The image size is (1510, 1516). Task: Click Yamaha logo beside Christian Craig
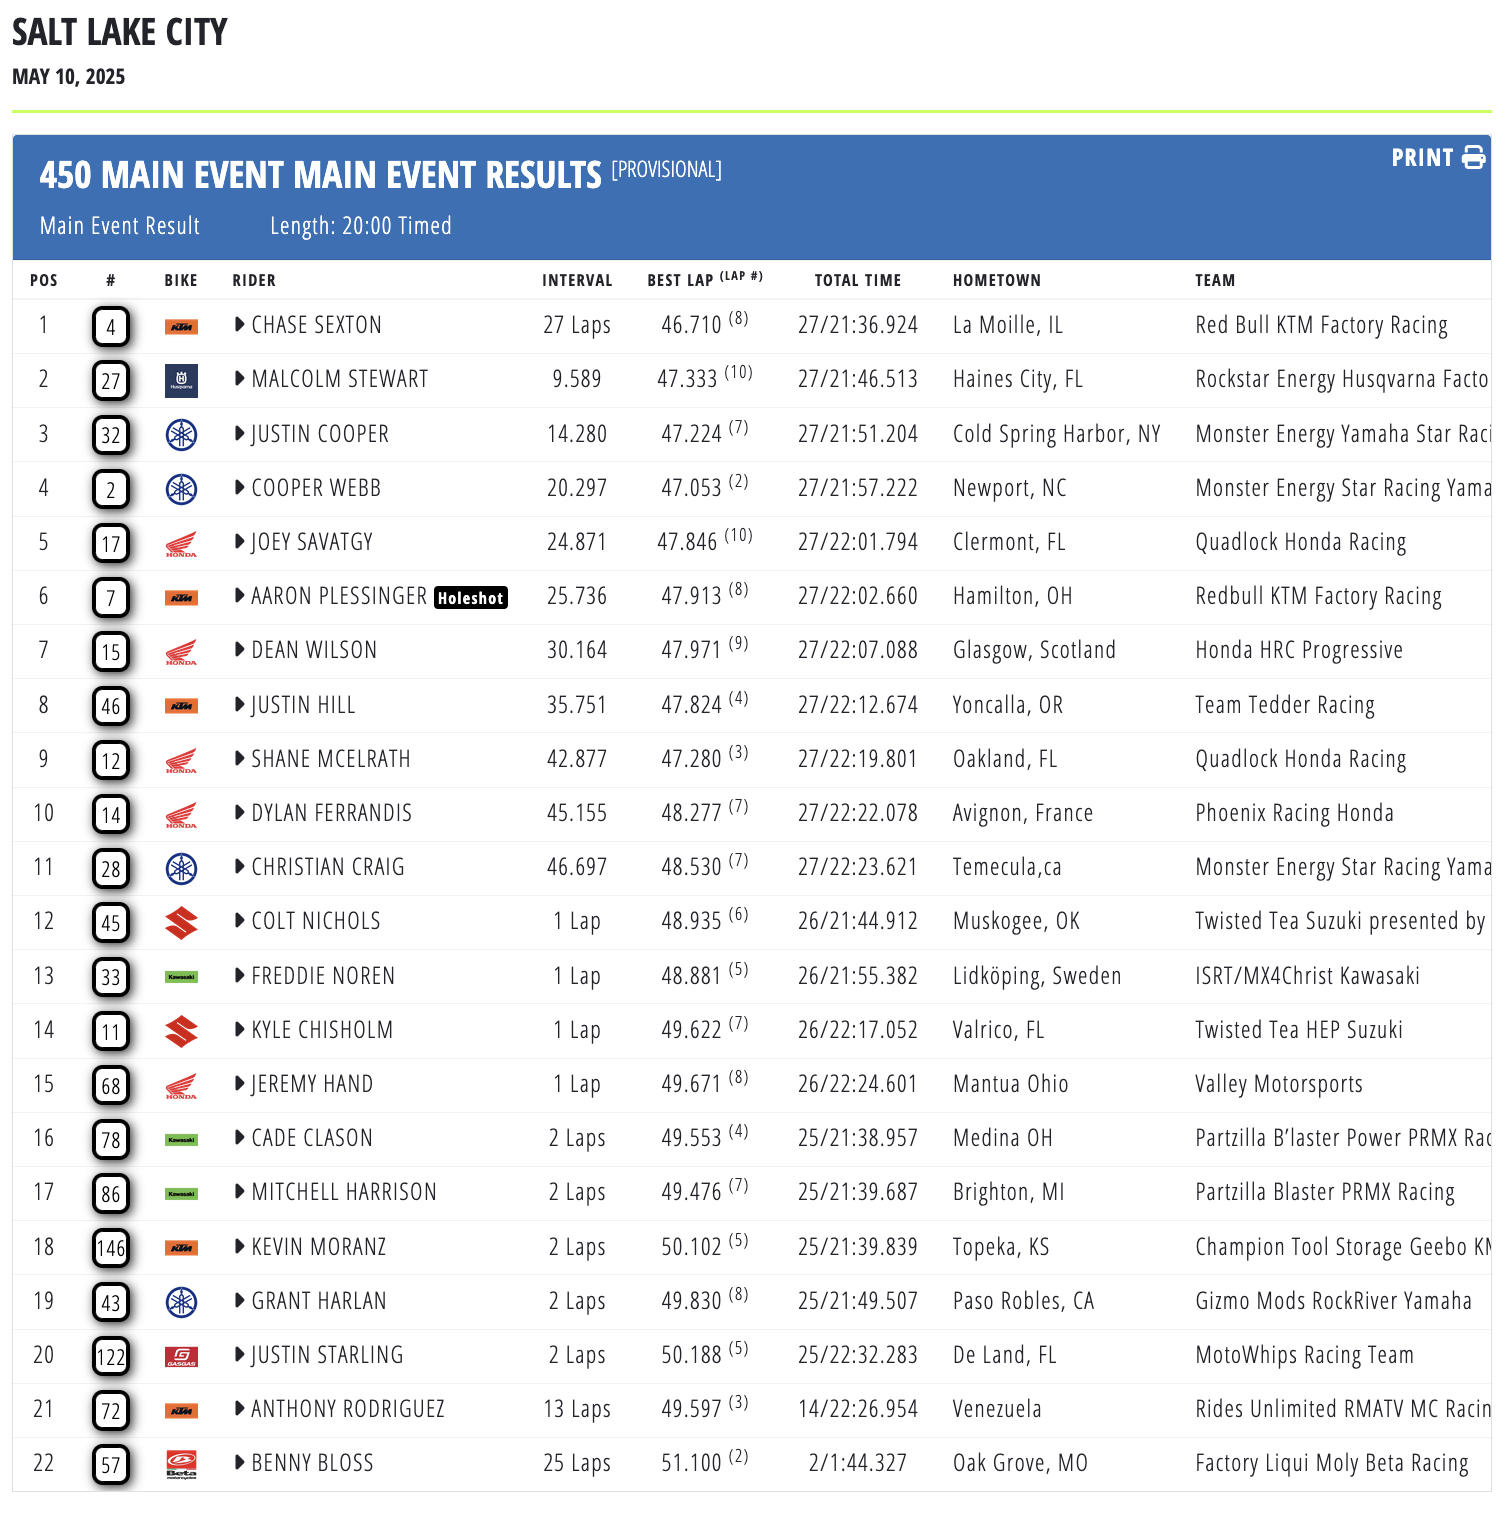181,869
